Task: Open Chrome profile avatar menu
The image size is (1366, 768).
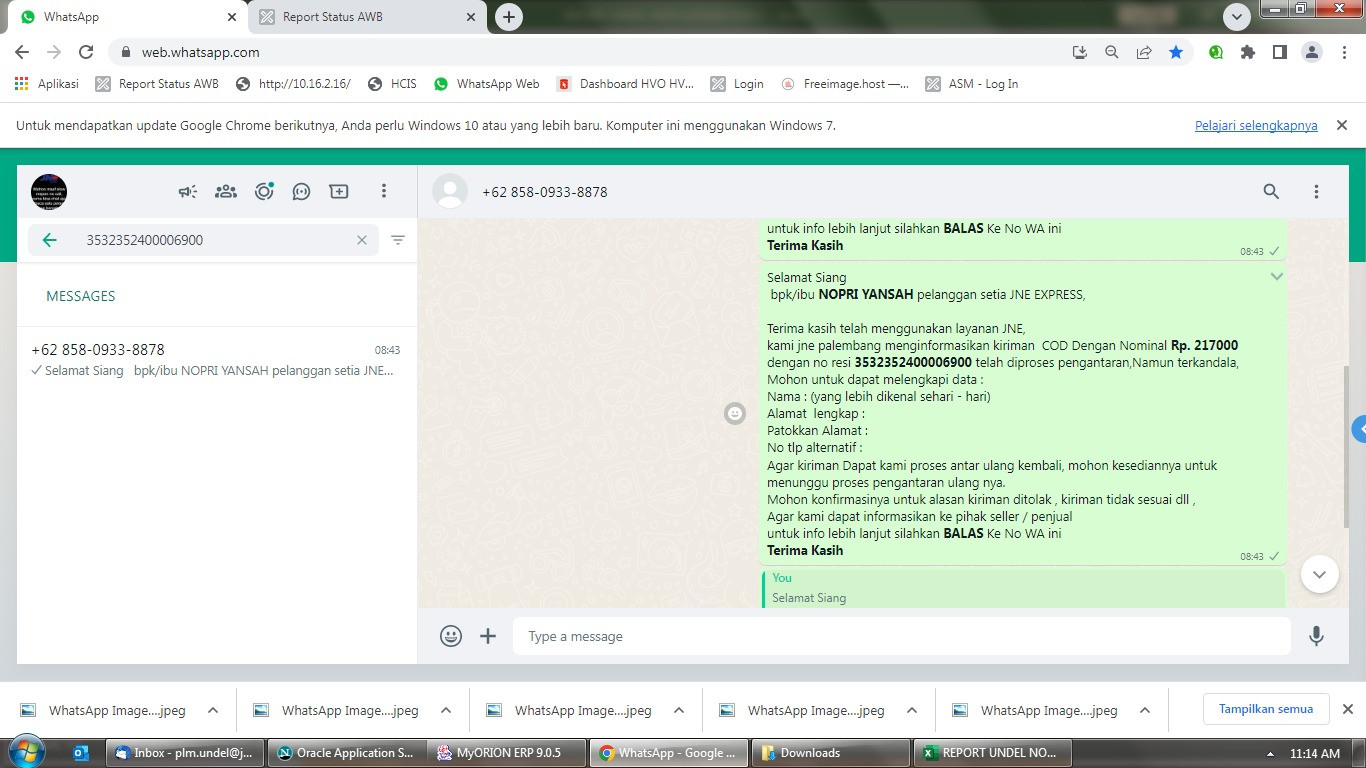Action: [x=1311, y=52]
